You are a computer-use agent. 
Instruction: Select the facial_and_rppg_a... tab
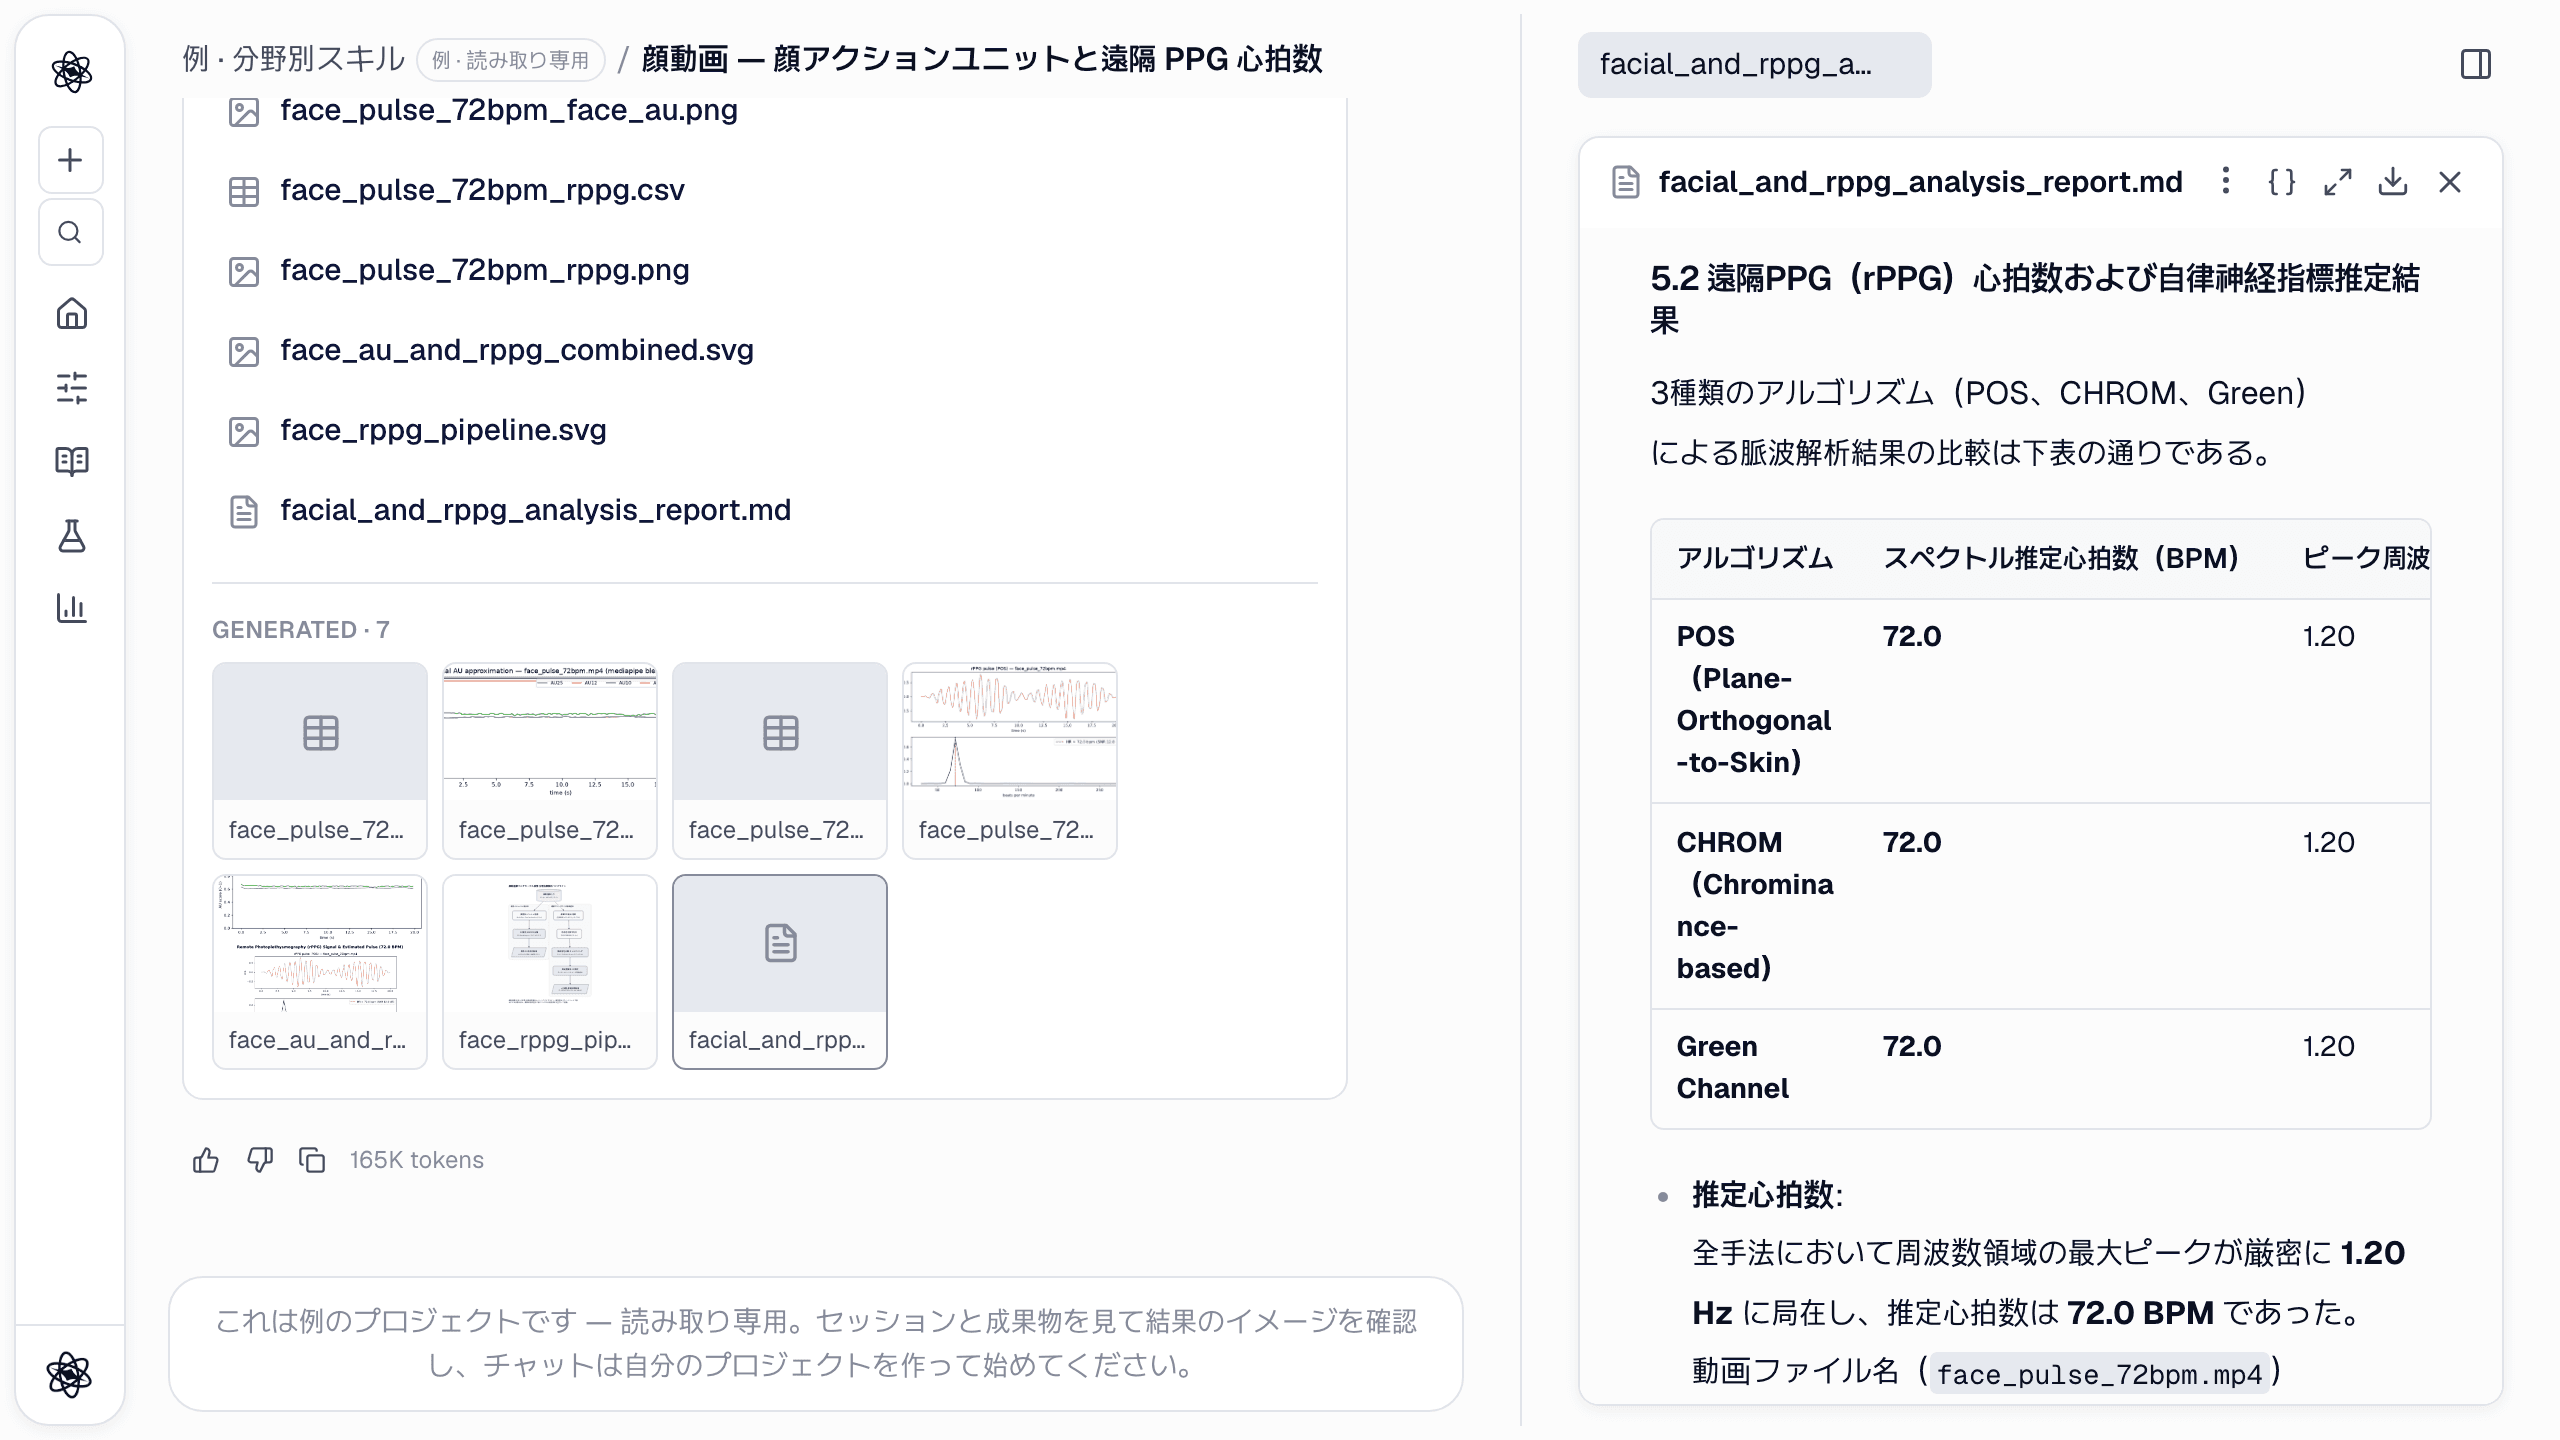(x=1754, y=65)
